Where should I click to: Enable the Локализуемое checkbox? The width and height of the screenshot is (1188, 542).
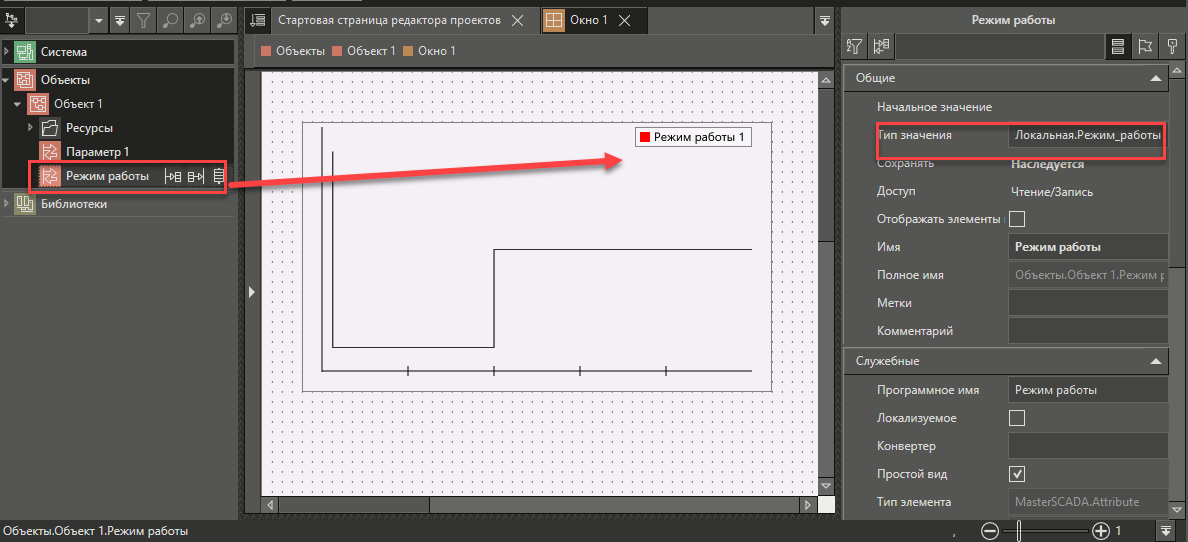pyautogui.click(x=1017, y=418)
